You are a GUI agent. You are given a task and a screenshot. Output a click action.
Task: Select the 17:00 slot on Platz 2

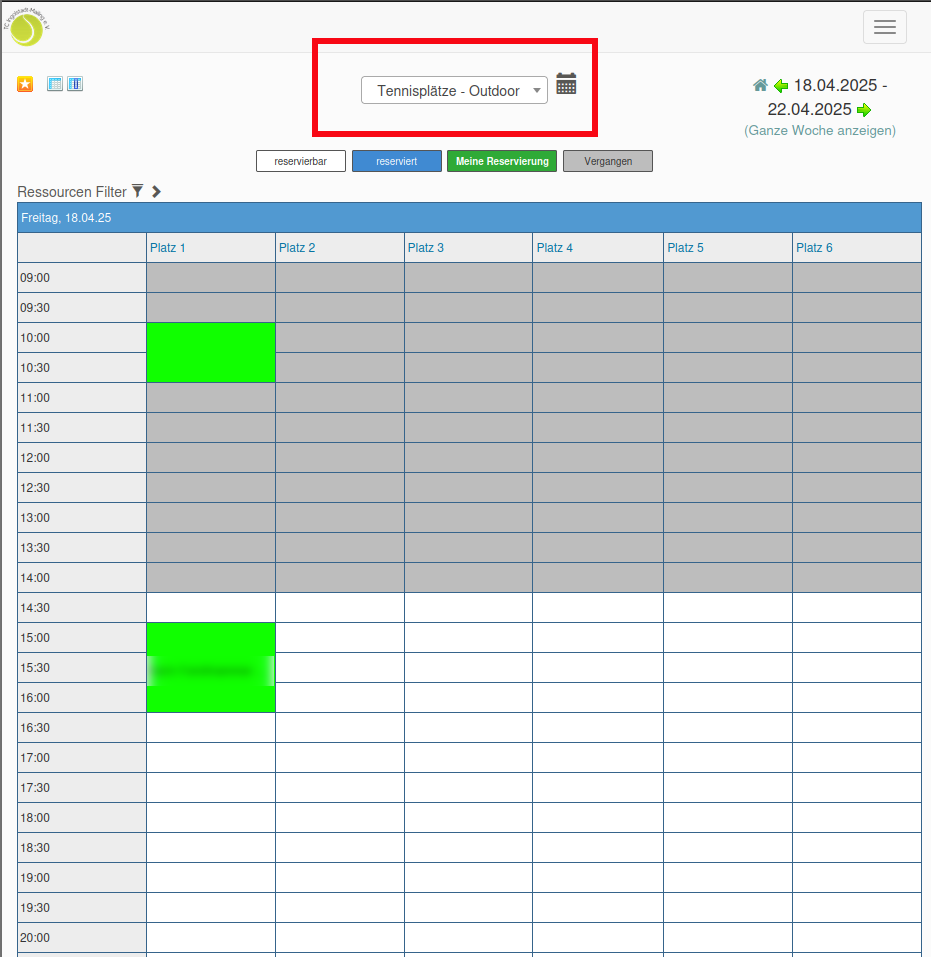tap(340, 757)
